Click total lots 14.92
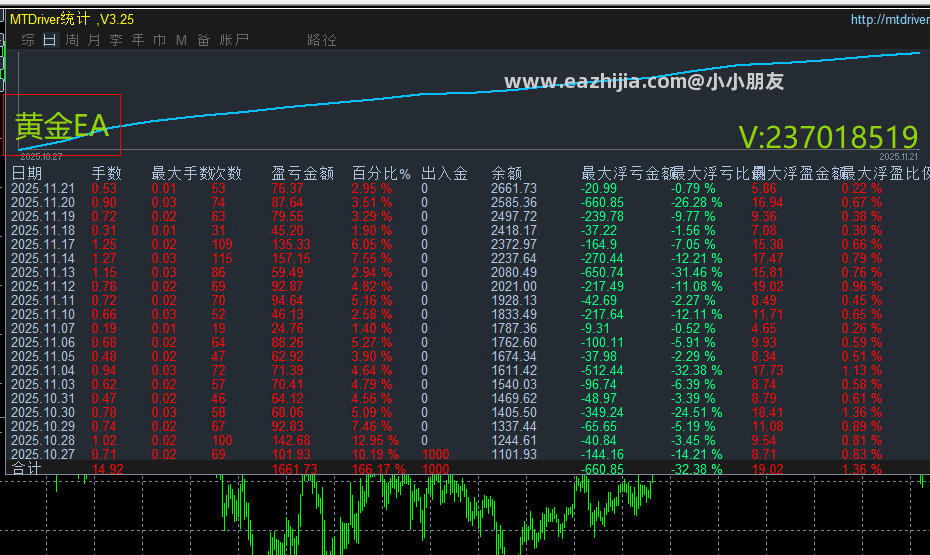The width and height of the screenshot is (930, 555). pos(107,468)
